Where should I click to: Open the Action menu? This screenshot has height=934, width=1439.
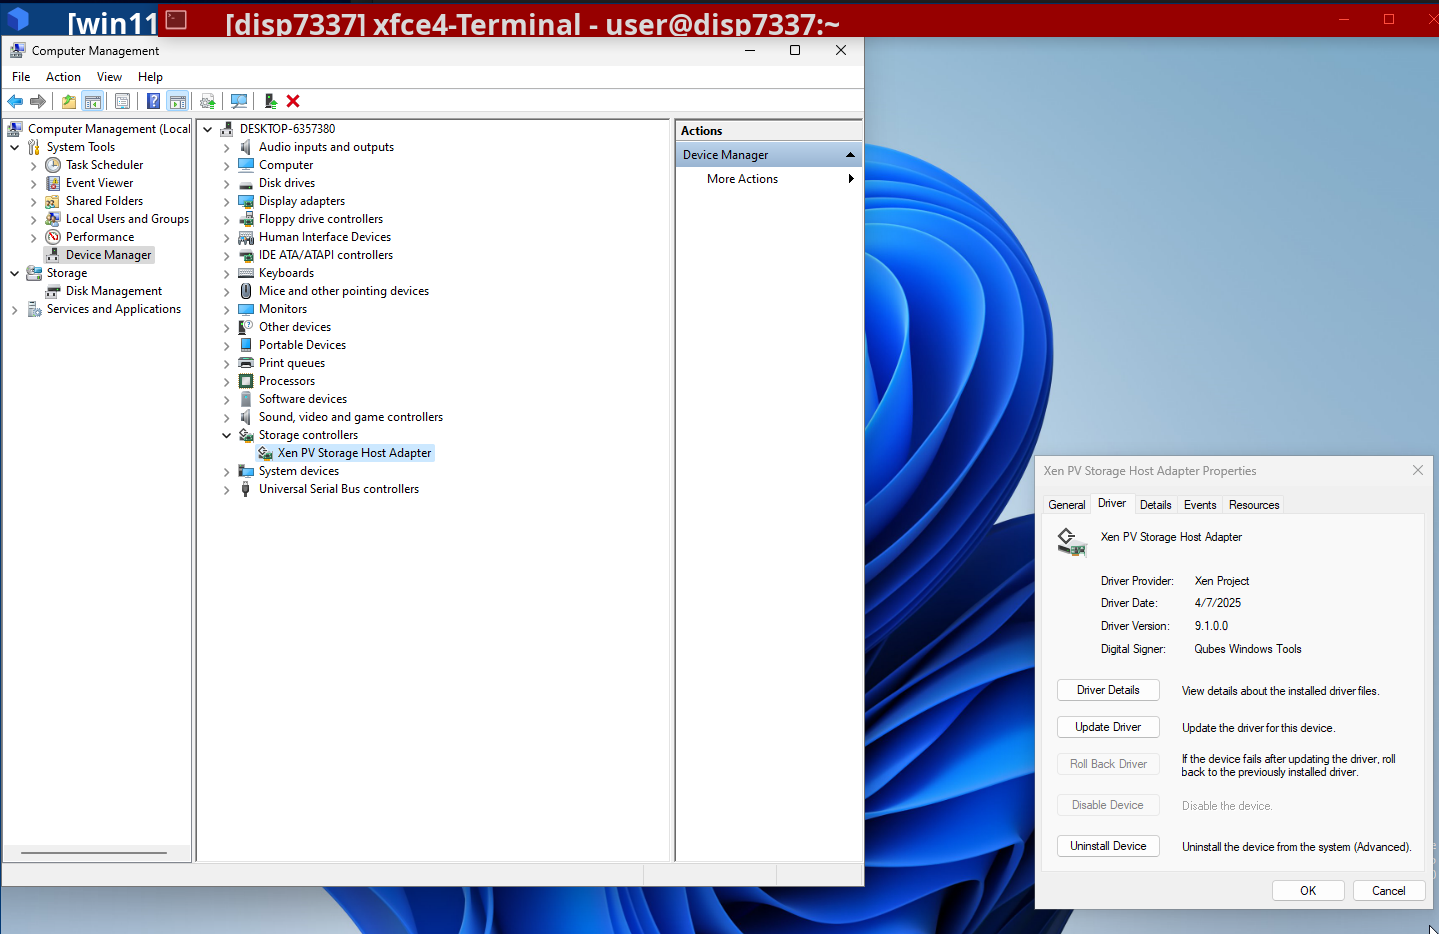[63, 77]
